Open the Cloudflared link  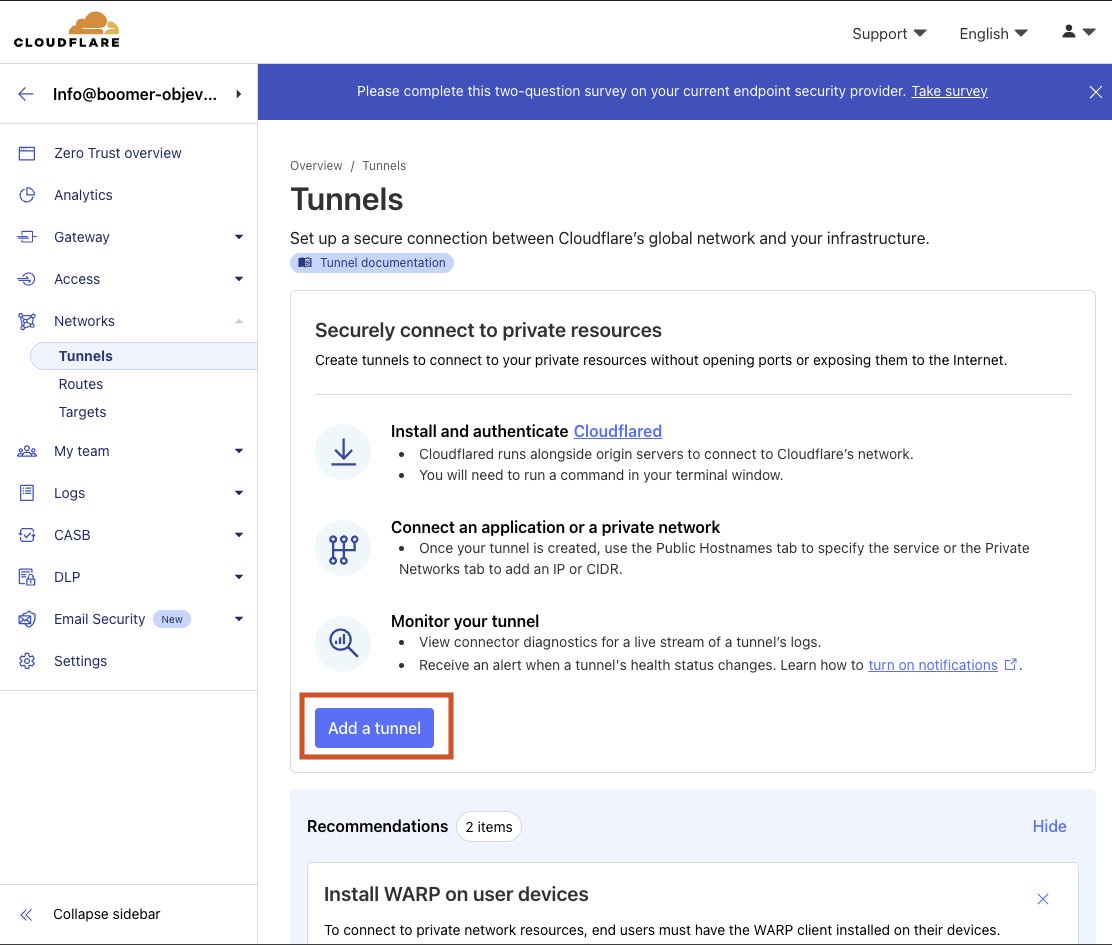click(x=617, y=431)
